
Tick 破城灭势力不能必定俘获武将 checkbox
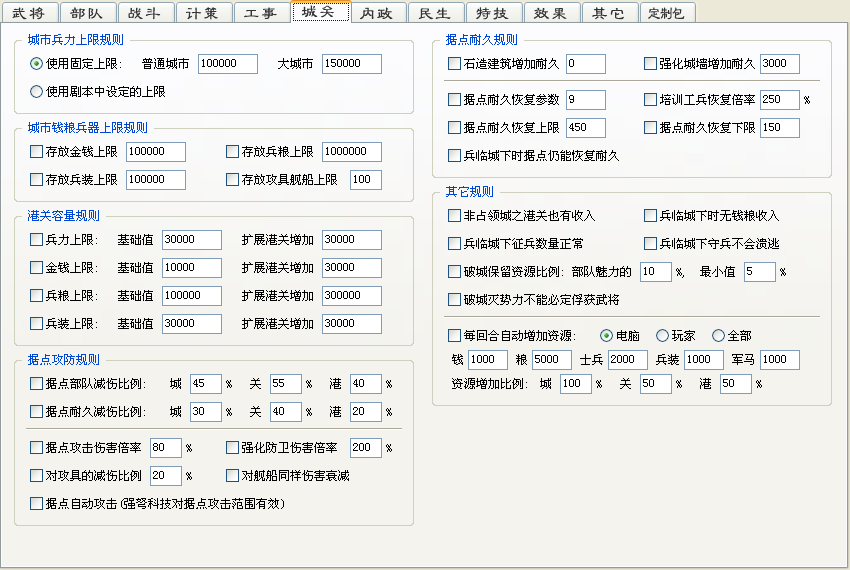point(455,300)
